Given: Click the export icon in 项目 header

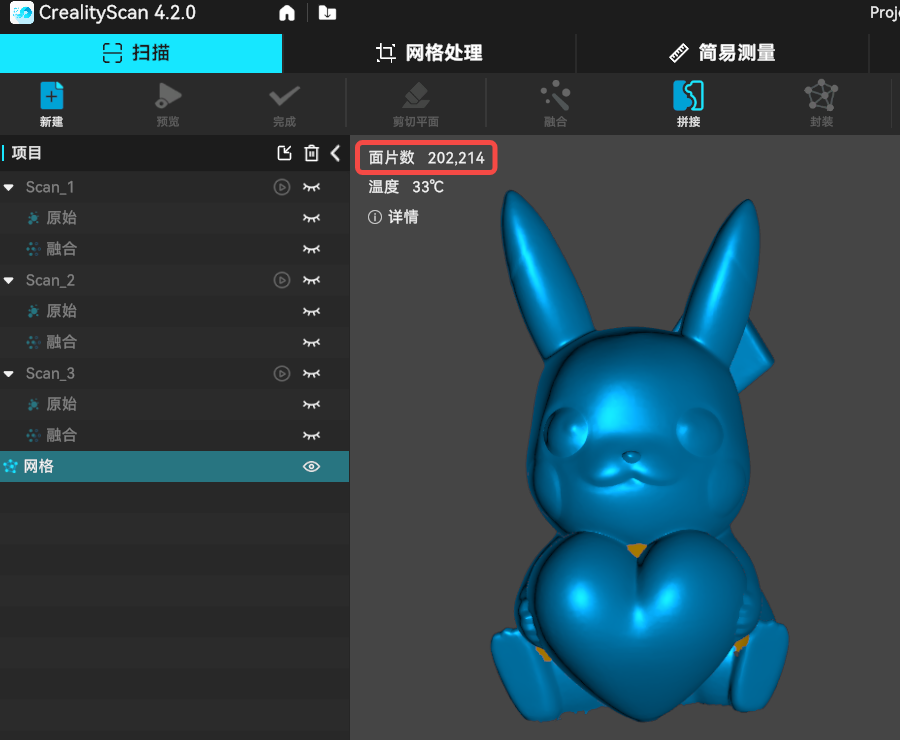Looking at the screenshot, I should pos(284,153).
